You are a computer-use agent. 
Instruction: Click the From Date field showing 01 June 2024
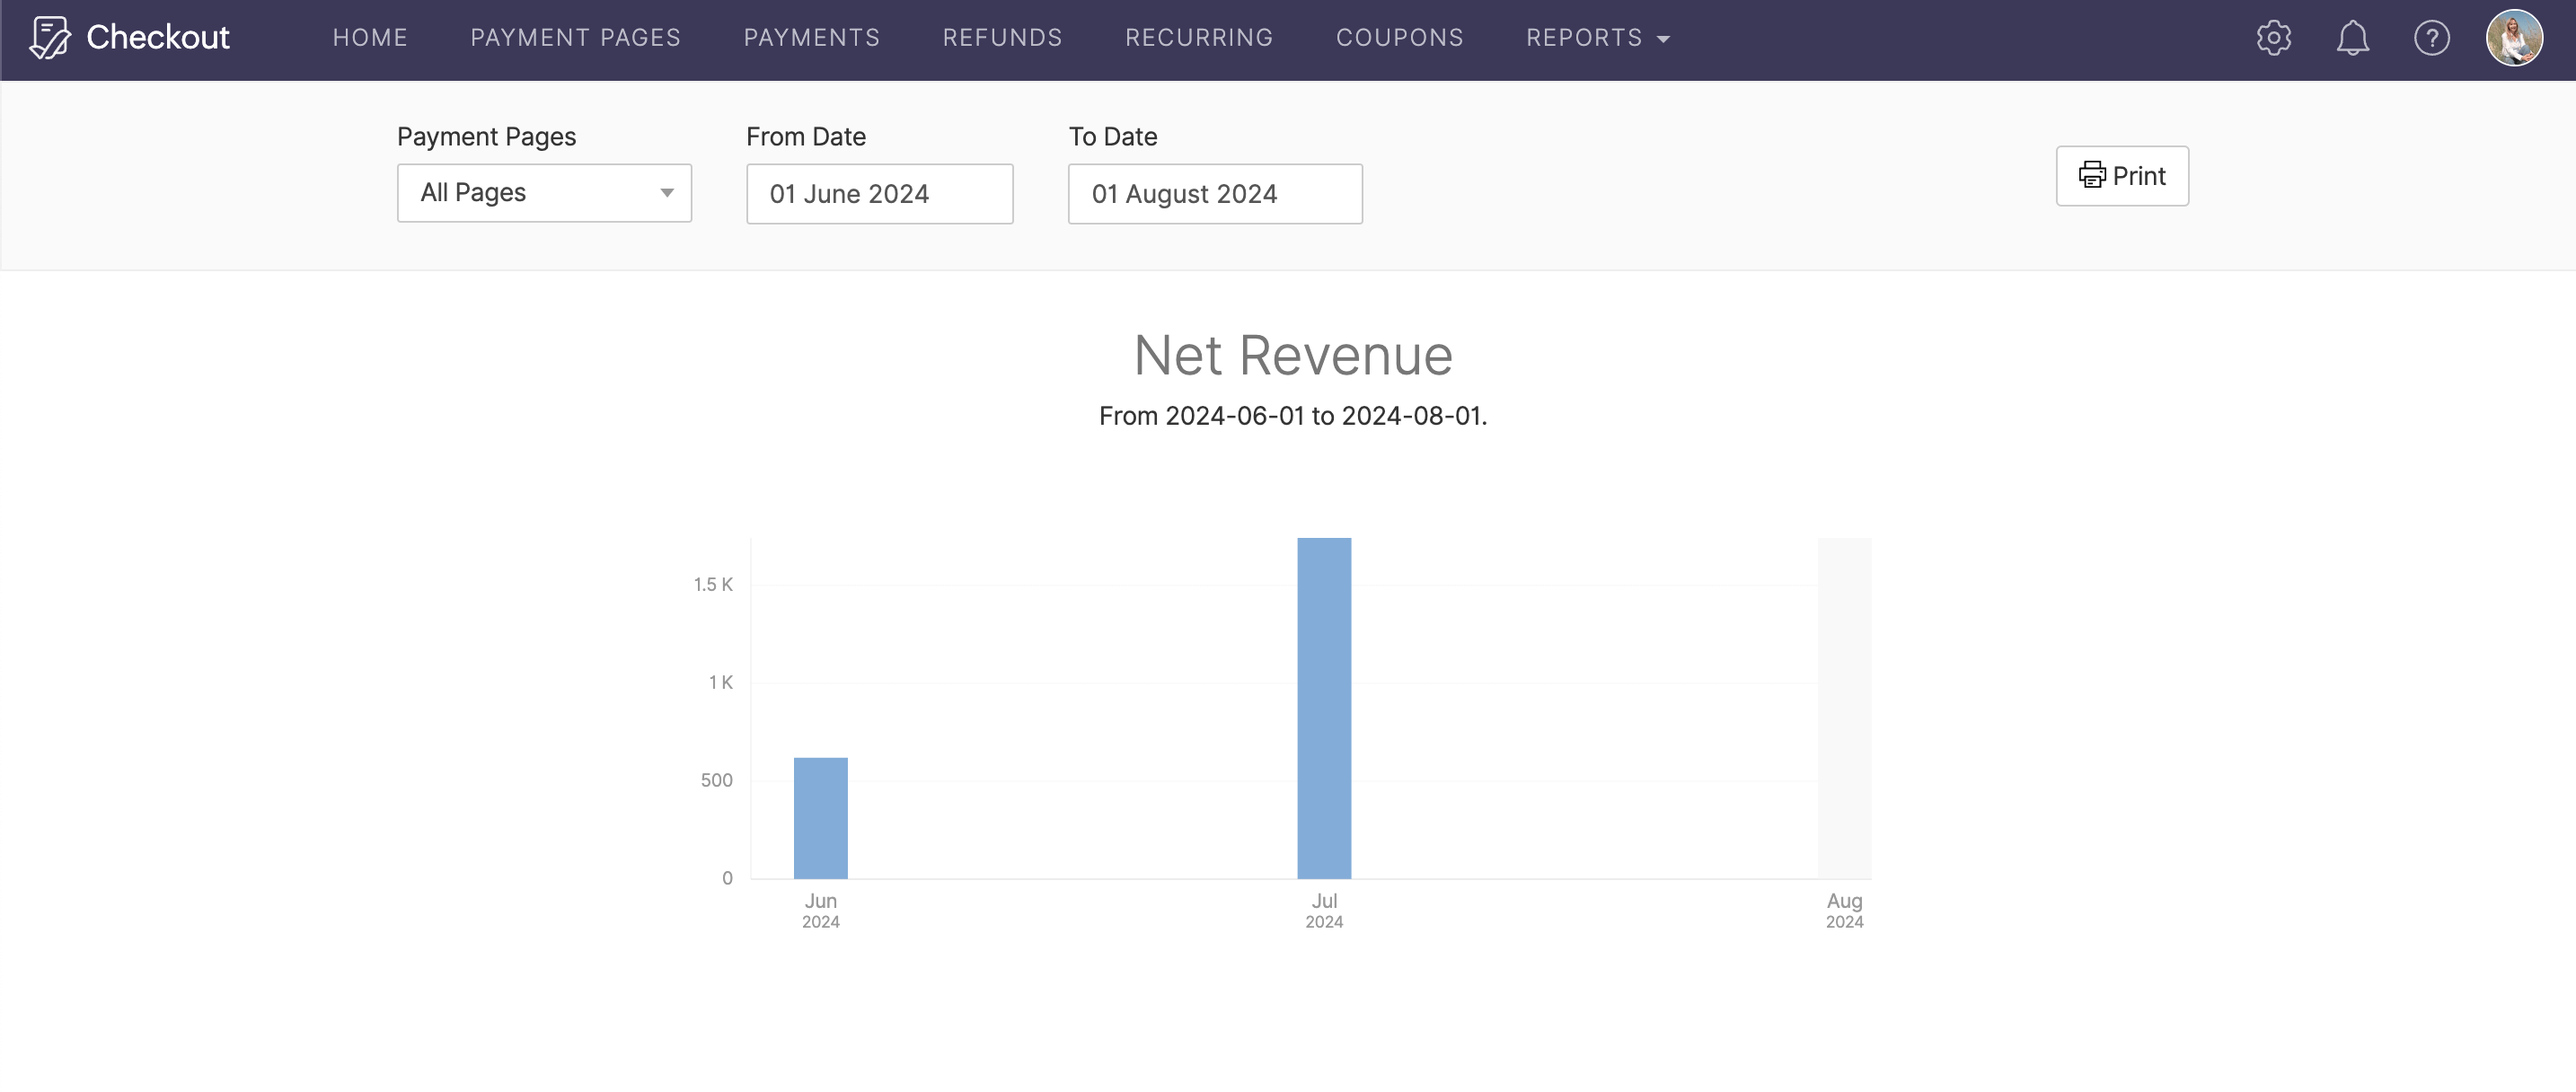[x=880, y=193]
